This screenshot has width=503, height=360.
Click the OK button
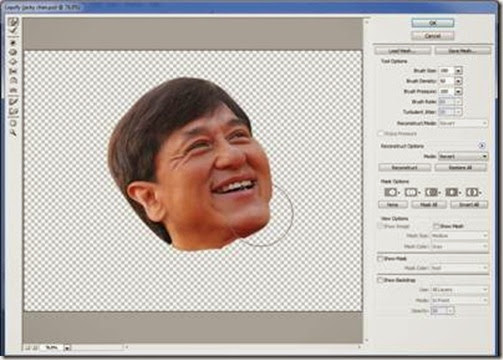[x=433, y=23]
